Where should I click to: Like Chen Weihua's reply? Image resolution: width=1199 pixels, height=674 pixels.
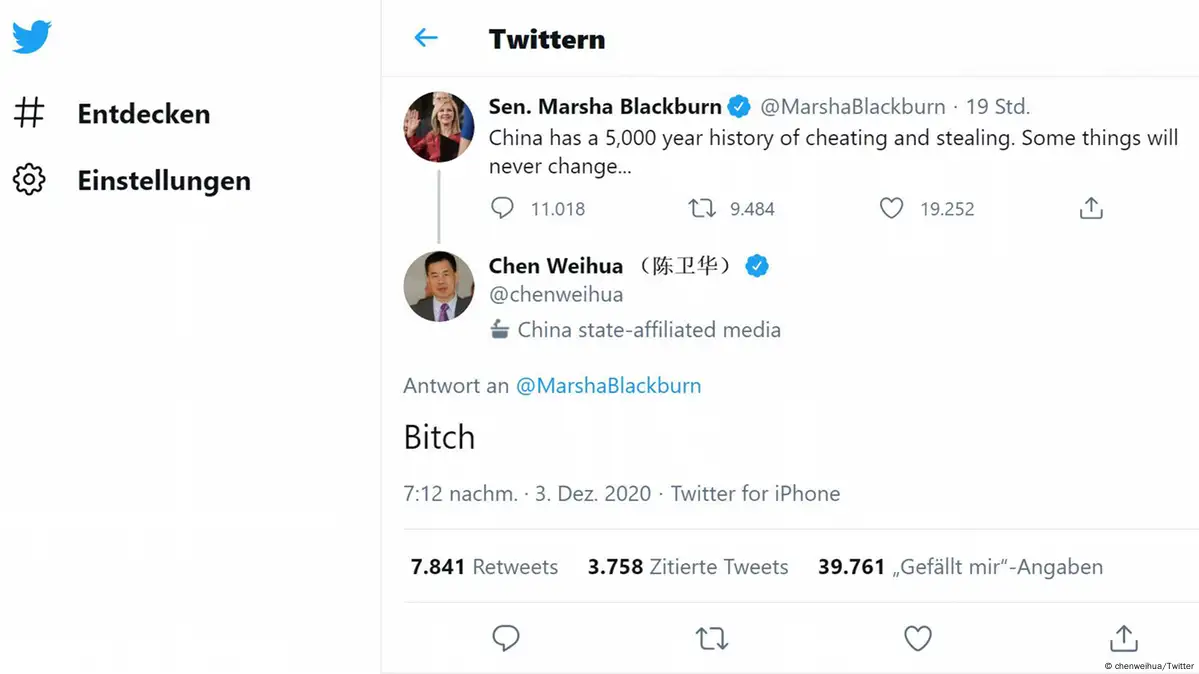point(917,638)
